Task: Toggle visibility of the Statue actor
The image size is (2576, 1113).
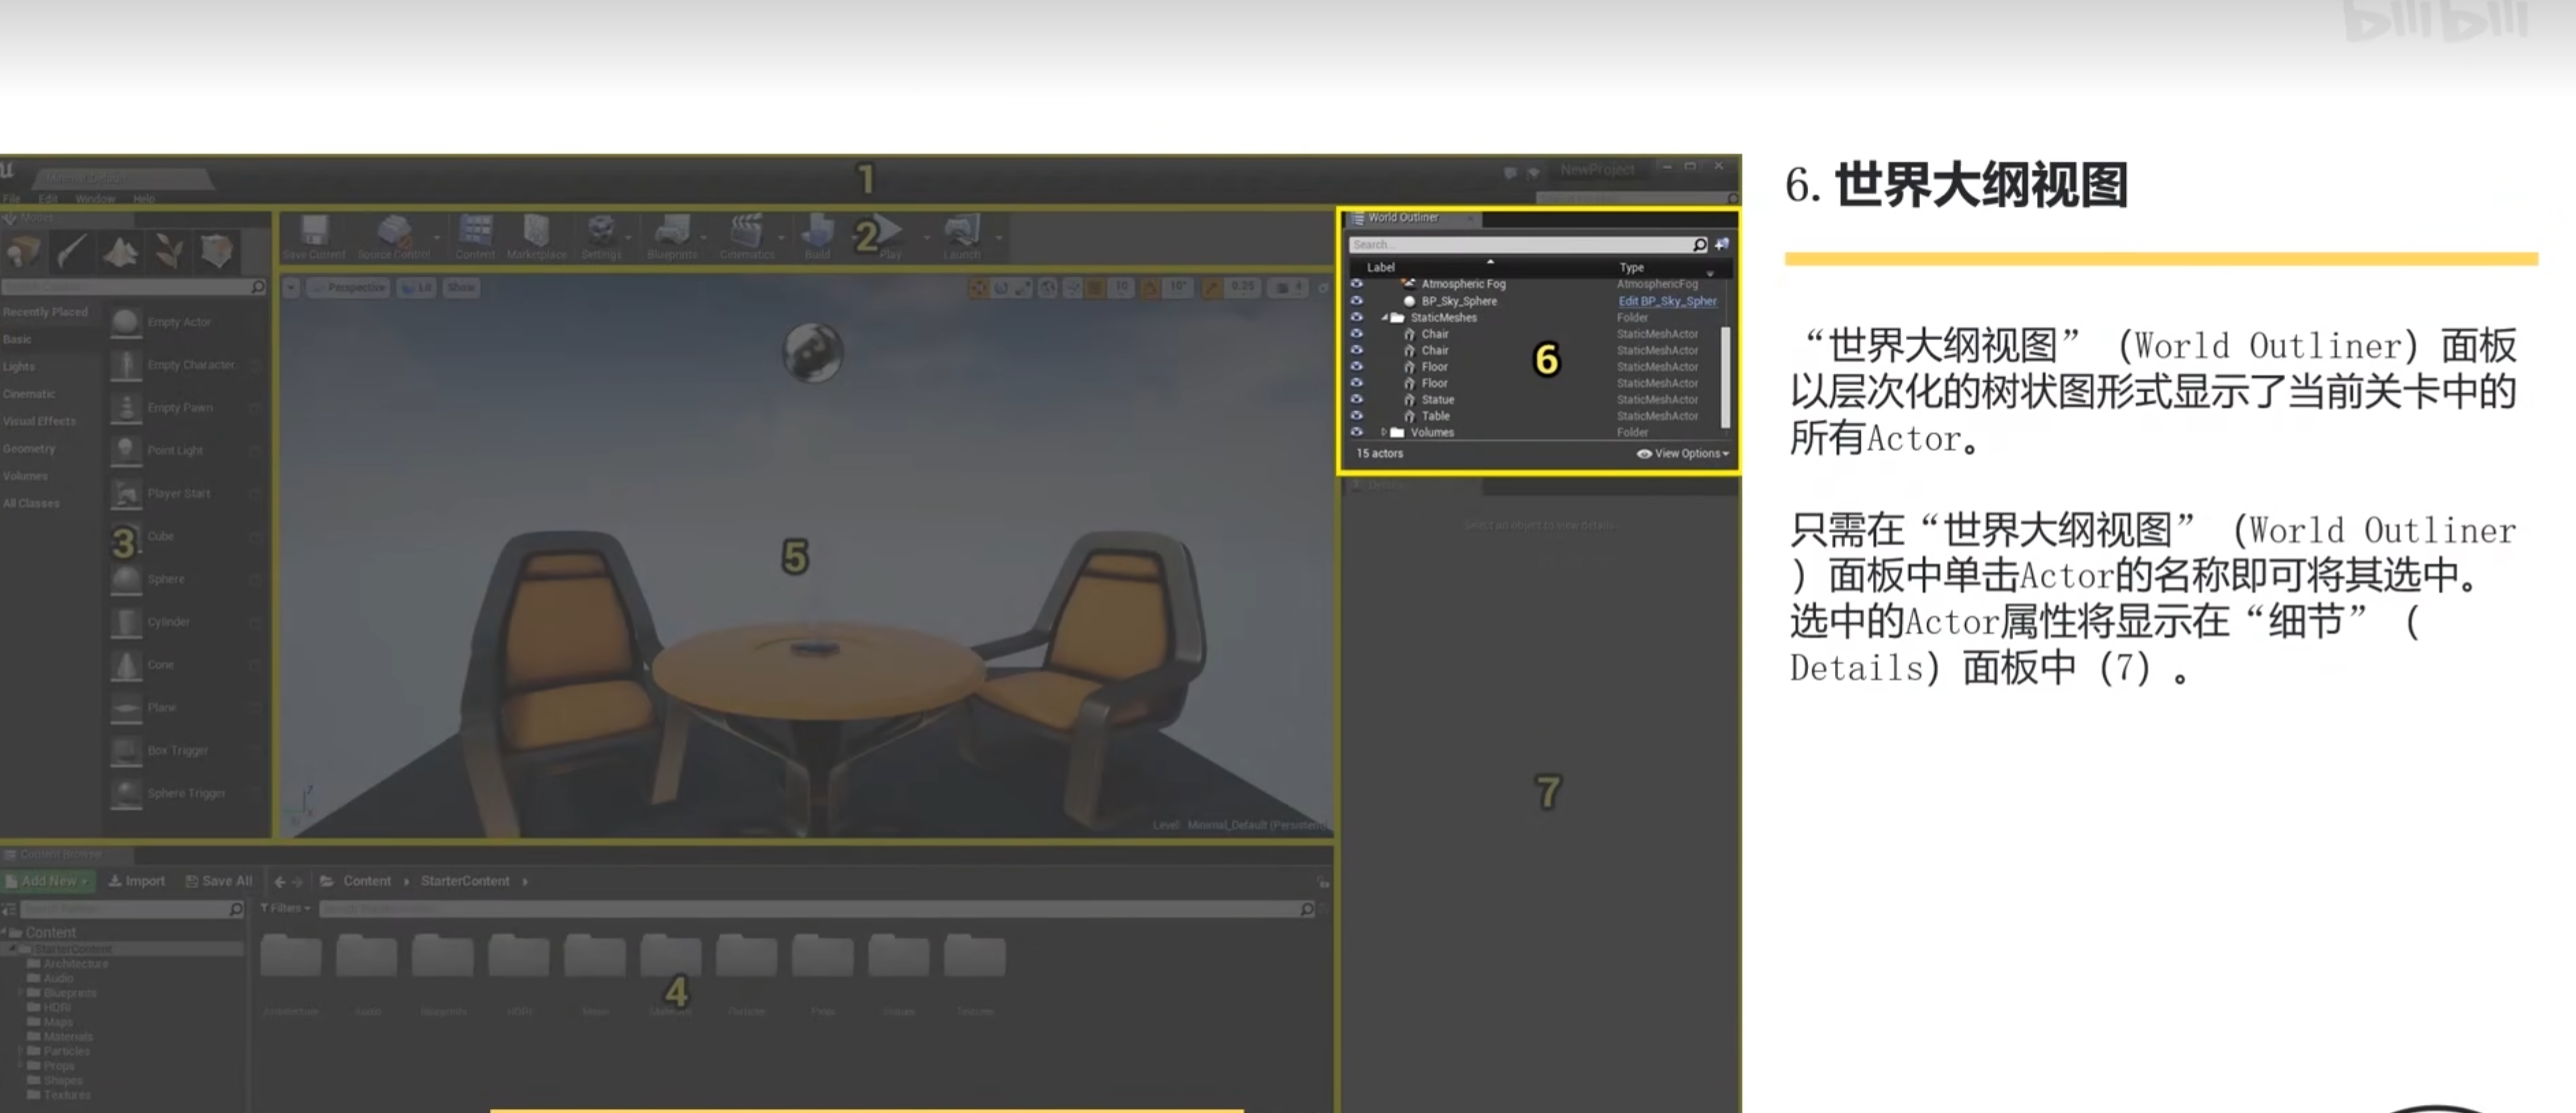Action: [x=1357, y=399]
